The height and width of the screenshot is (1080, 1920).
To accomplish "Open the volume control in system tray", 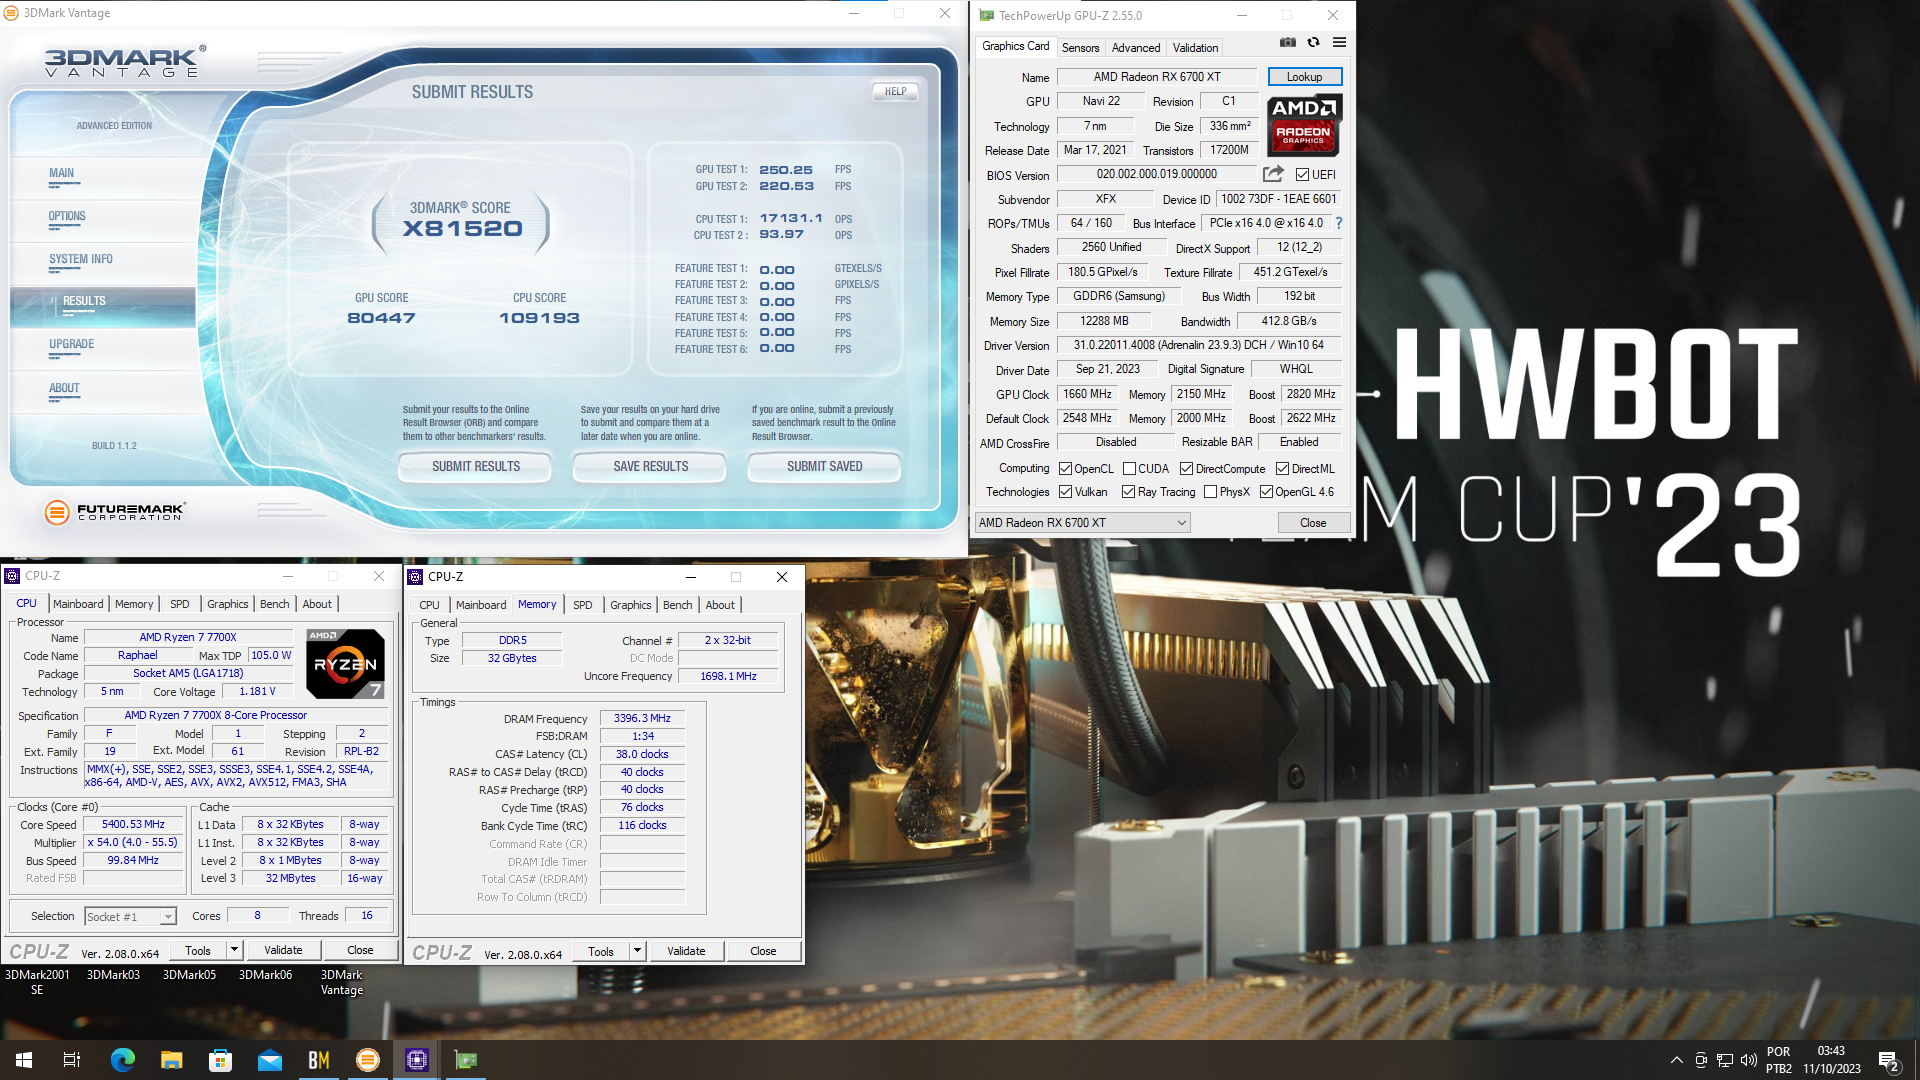I will 1748,1060.
